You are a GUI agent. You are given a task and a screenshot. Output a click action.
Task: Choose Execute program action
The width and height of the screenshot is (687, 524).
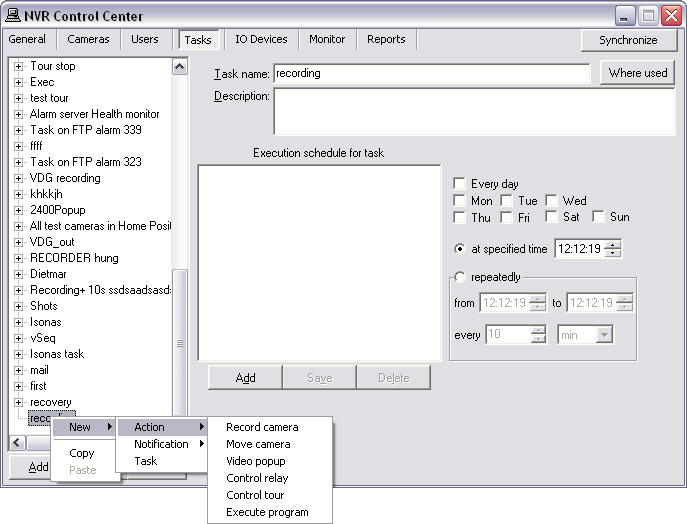(x=269, y=512)
